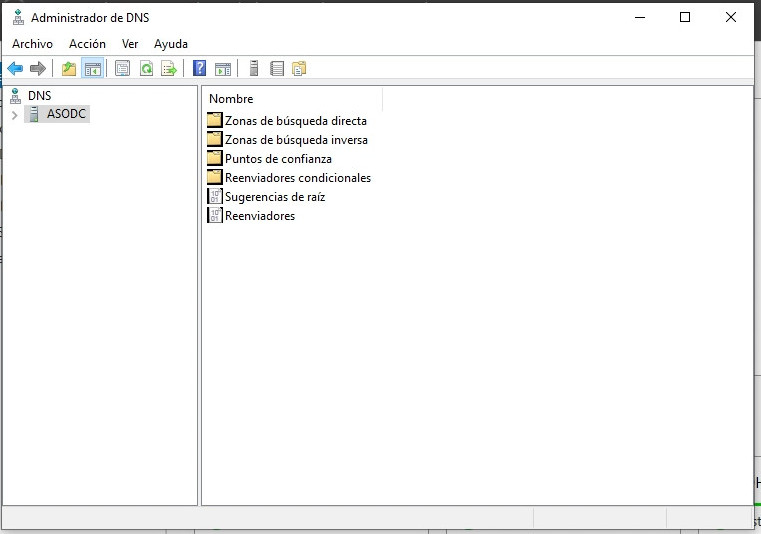Select the Reenviadores condicionales folder
Viewport: 761px width, 534px height.
point(297,178)
